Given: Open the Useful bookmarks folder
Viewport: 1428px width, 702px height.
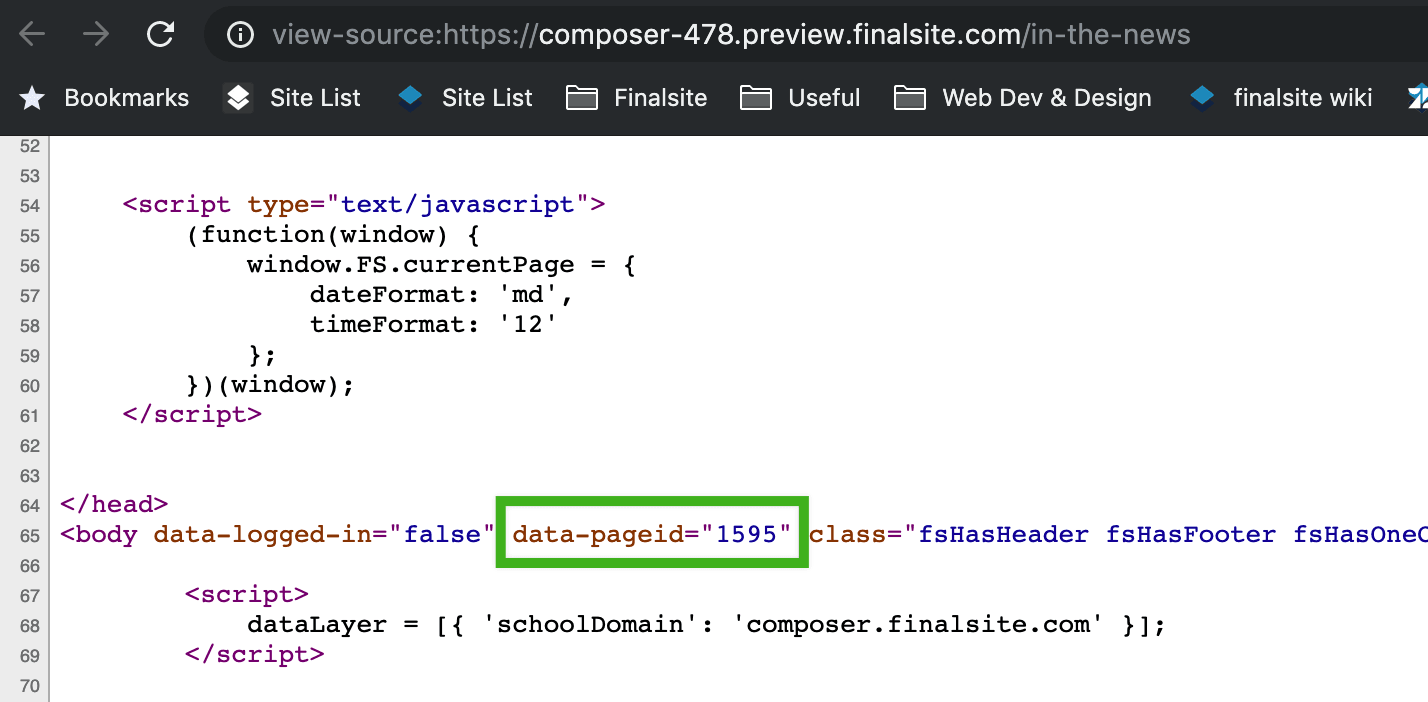Looking at the screenshot, I should 800,98.
